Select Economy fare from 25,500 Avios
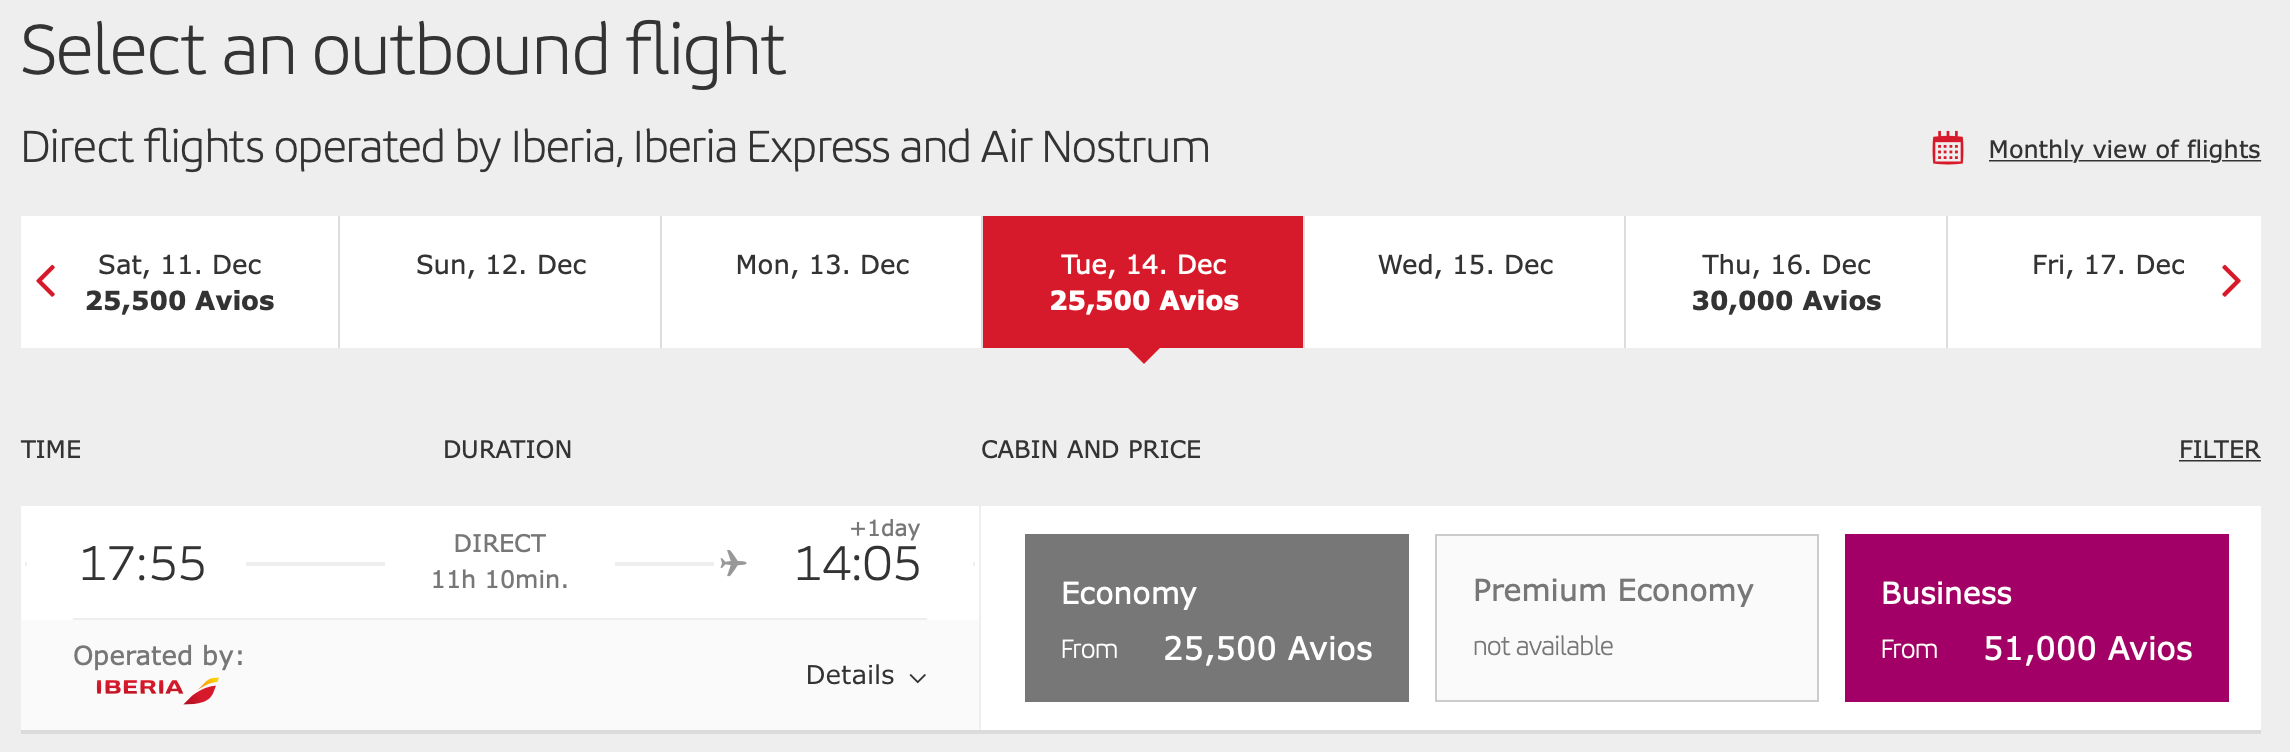 (x=1216, y=617)
